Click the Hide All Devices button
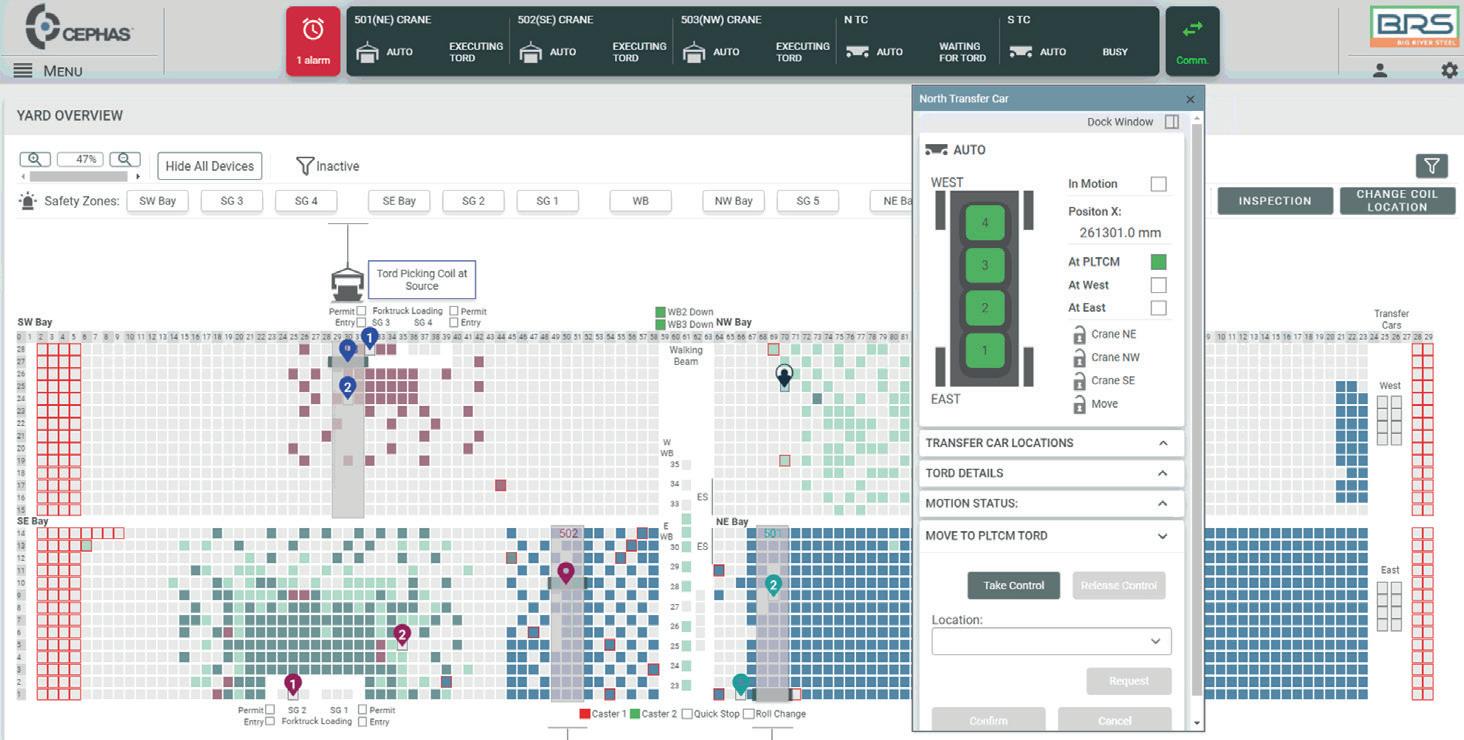The width and height of the screenshot is (1464, 740). pyautogui.click(x=210, y=166)
